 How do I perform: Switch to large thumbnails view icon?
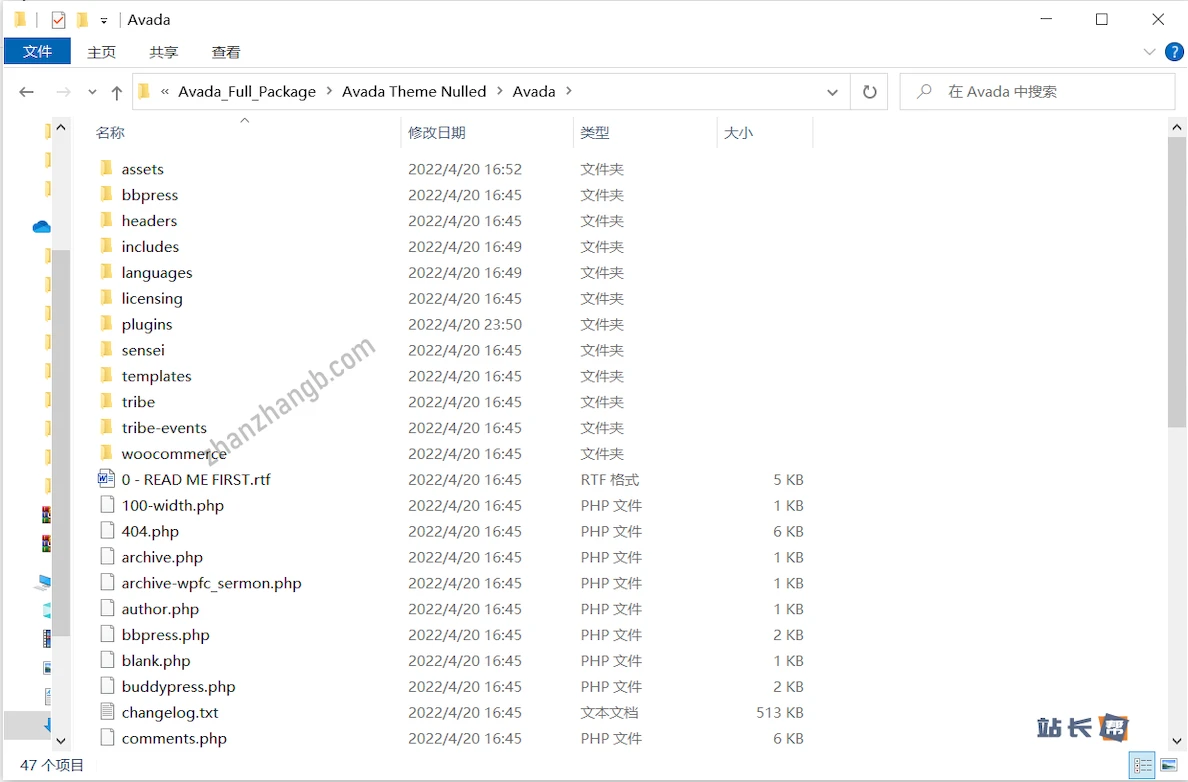tap(1168, 766)
